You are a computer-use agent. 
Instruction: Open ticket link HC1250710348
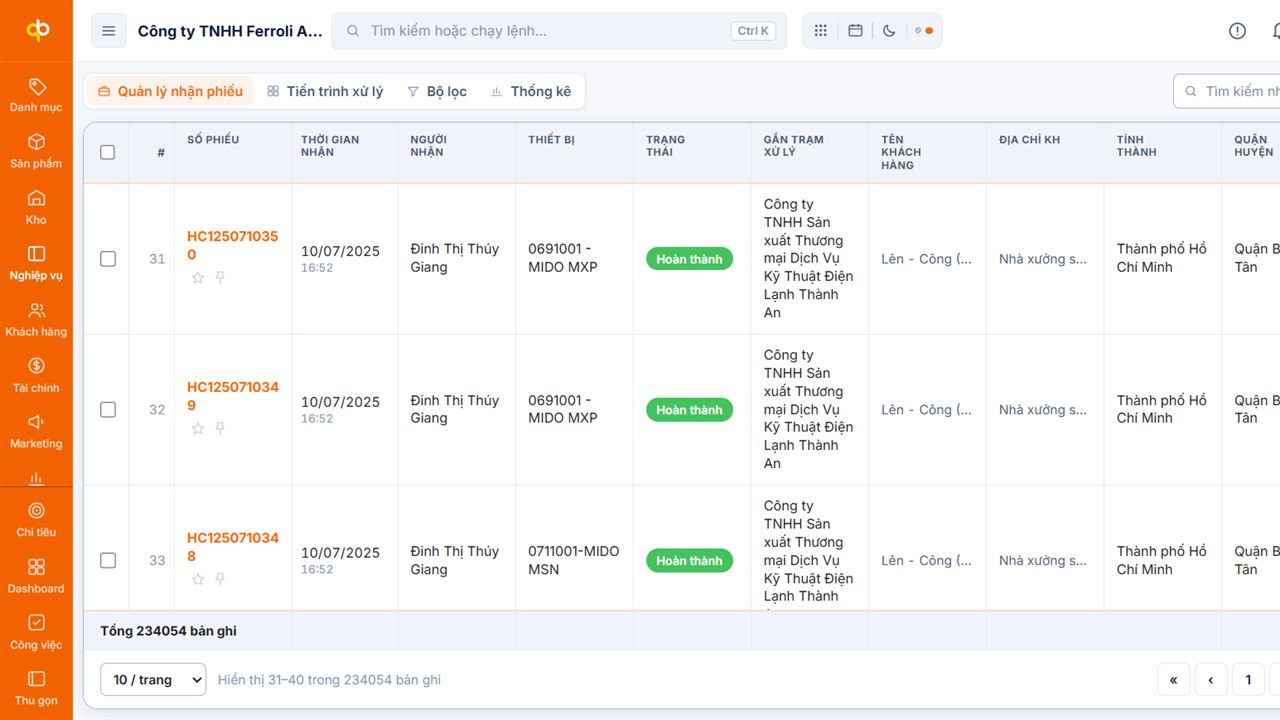[233, 547]
